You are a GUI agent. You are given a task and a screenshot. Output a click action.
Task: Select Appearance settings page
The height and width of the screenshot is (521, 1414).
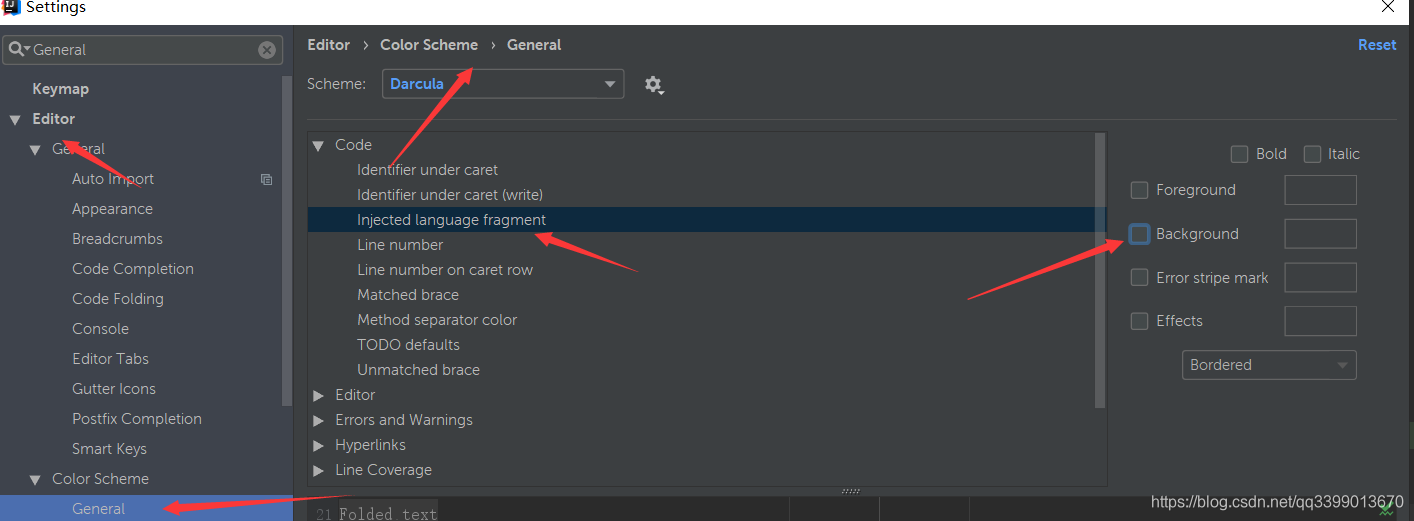[112, 209]
